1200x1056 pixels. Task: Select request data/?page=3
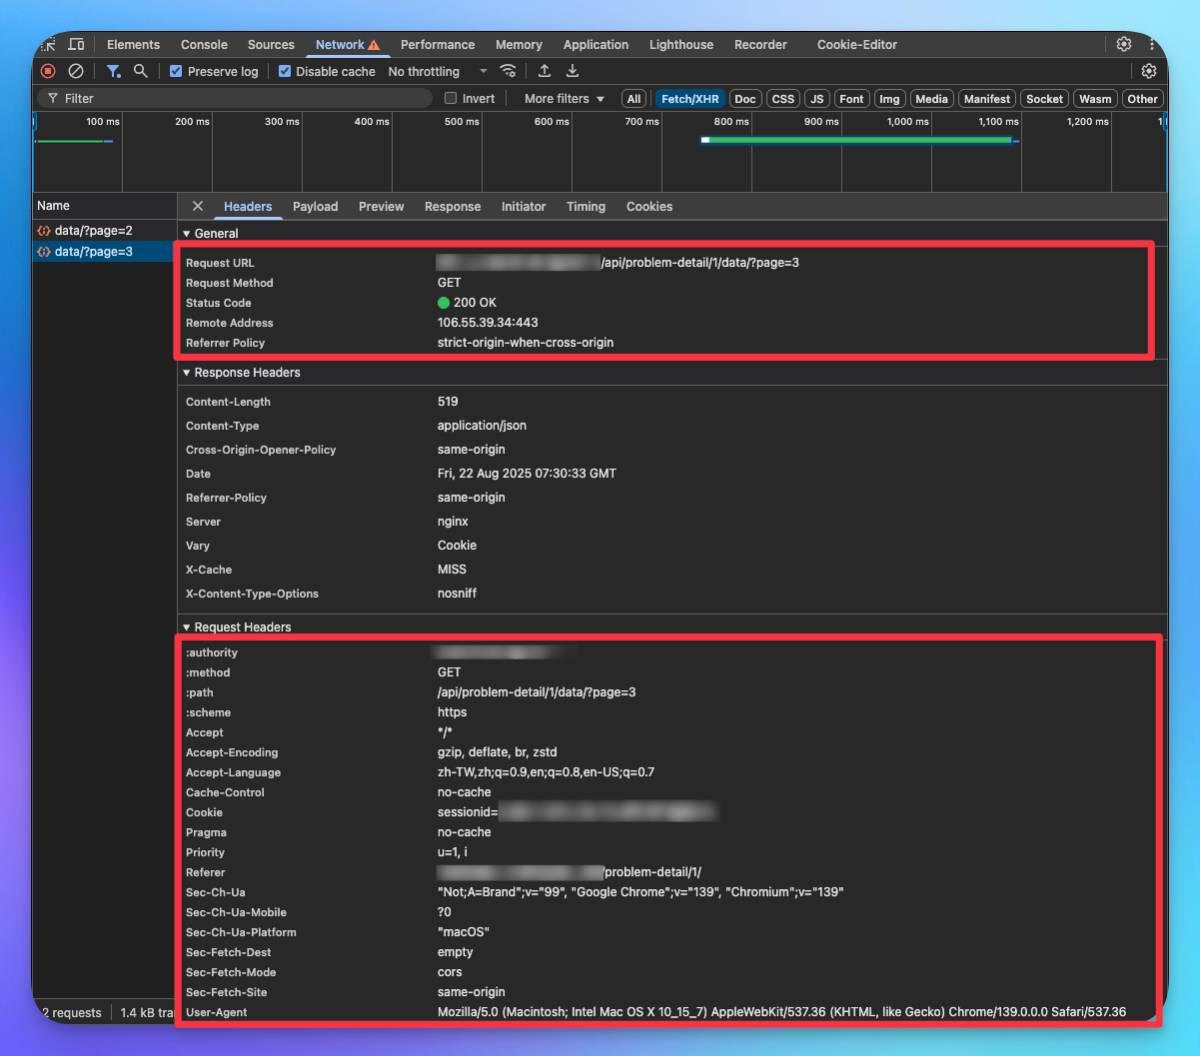(104, 251)
